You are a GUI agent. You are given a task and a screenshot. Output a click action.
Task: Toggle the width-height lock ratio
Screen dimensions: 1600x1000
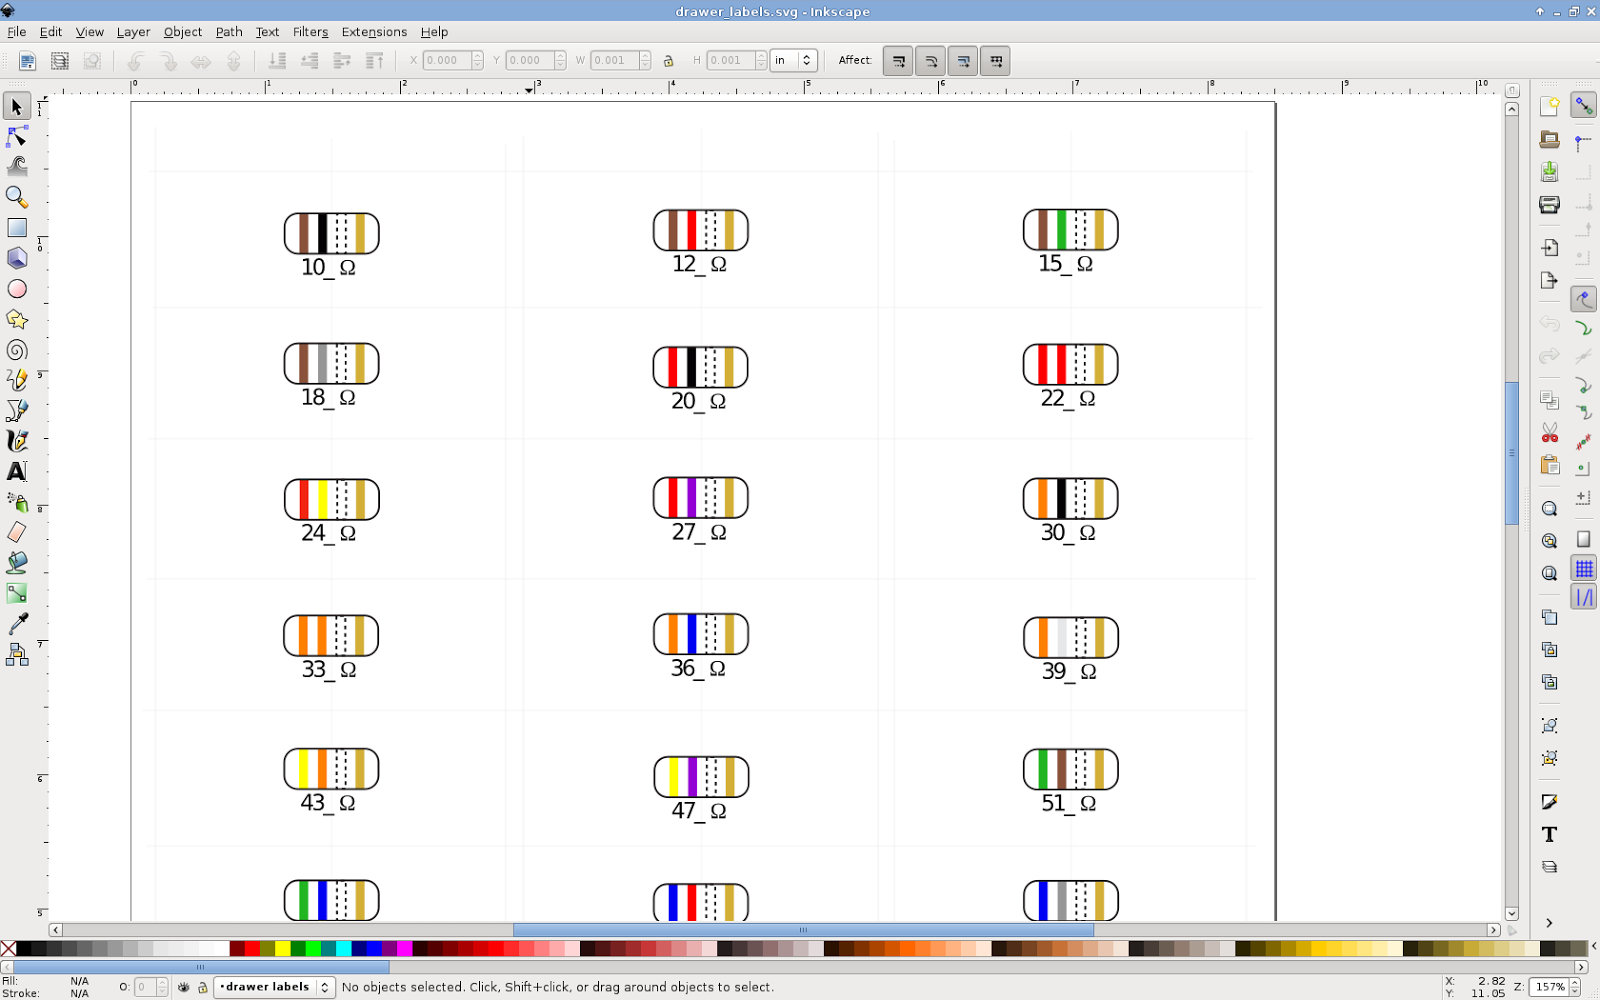(669, 61)
